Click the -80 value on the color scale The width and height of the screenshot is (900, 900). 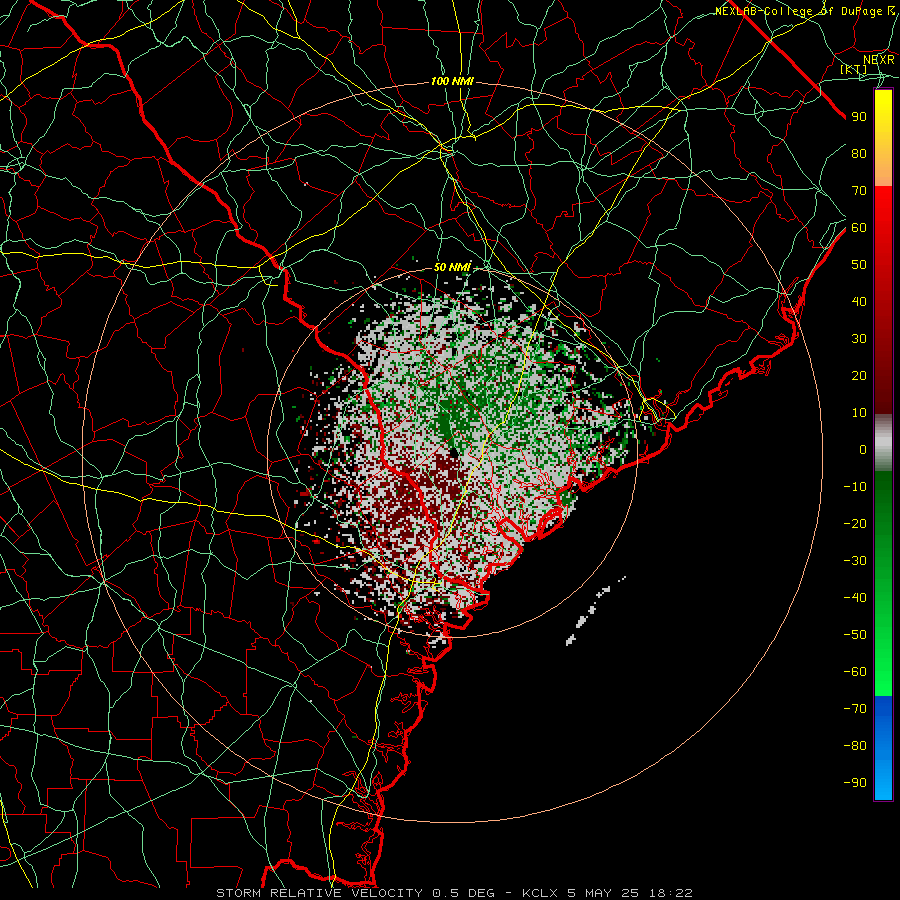(x=855, y=746)
